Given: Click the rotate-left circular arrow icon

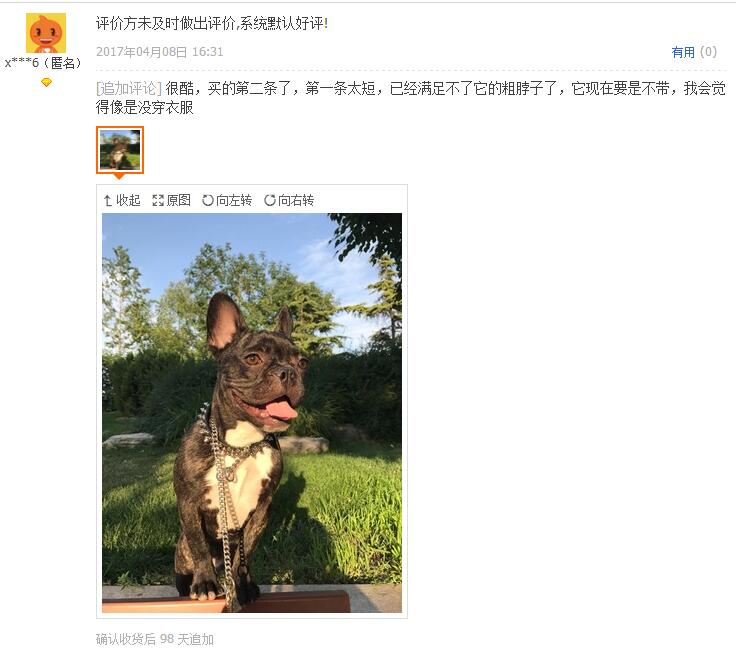Looking at the screenshot, I should [208, 201].
